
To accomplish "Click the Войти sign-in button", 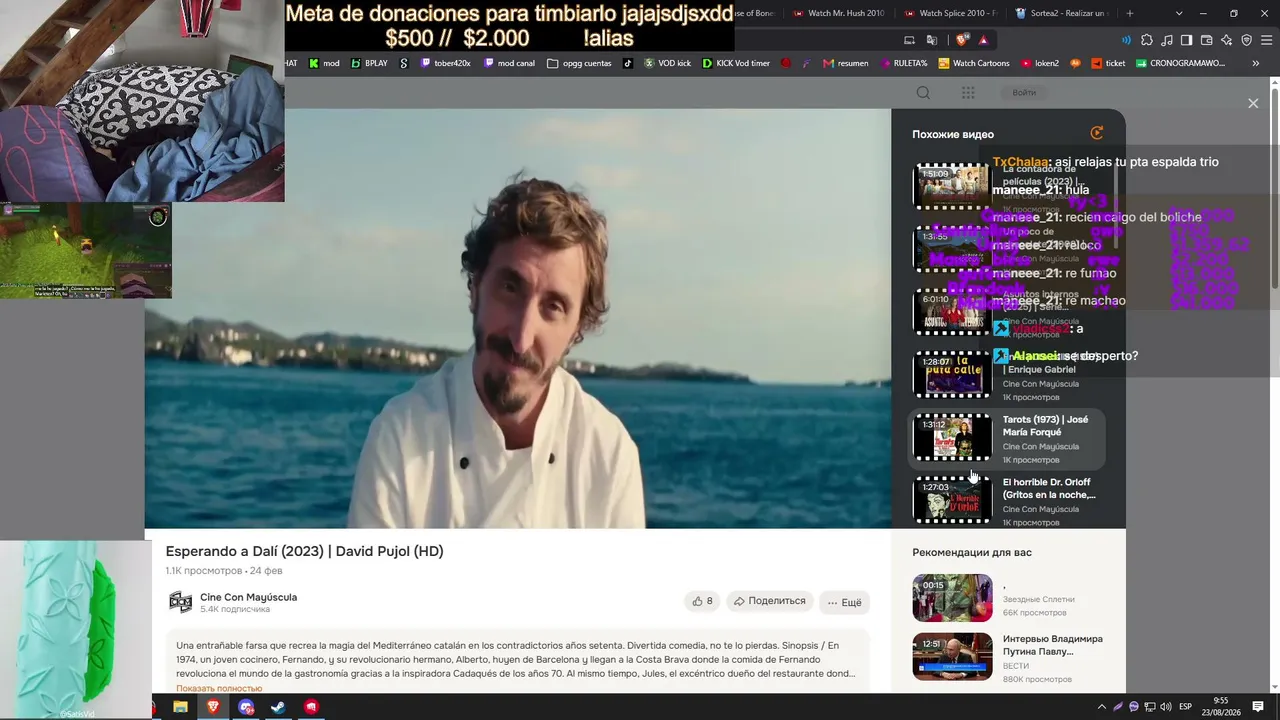I will coord(1024,93).
